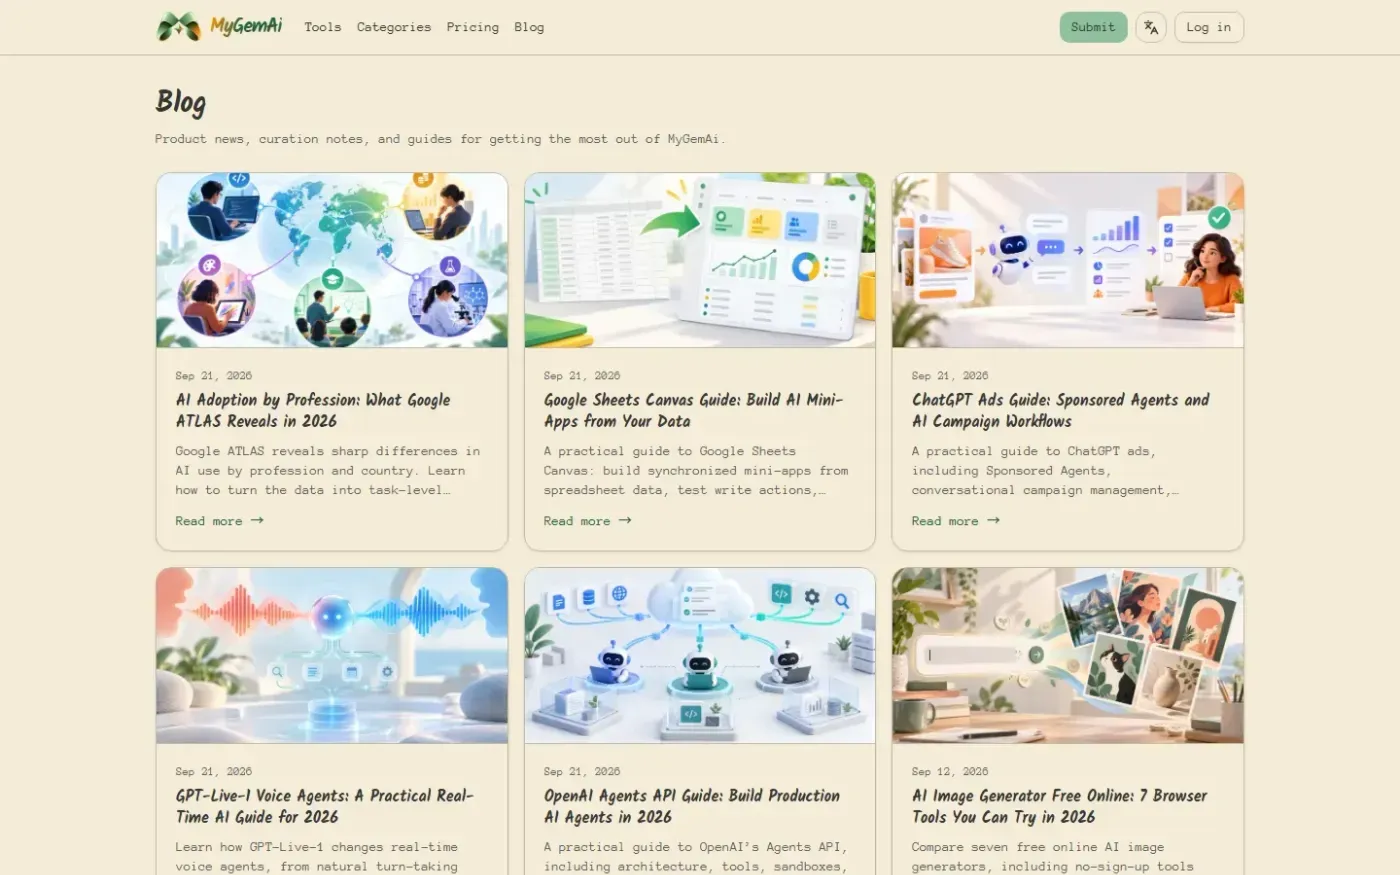
Task: Open the MyGemAi brand name link
Action: [246, 26]
